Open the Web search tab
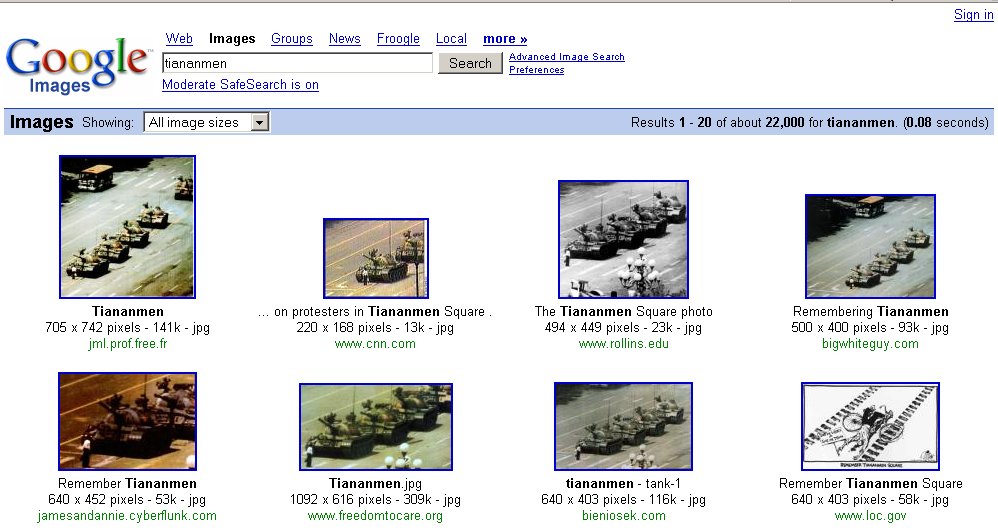998x531 pixels. pos(179,39)
